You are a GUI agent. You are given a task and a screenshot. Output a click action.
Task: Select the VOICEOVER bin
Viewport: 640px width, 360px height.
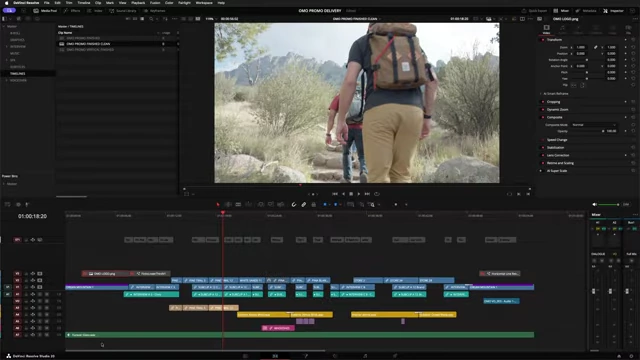tap(18, 80)
